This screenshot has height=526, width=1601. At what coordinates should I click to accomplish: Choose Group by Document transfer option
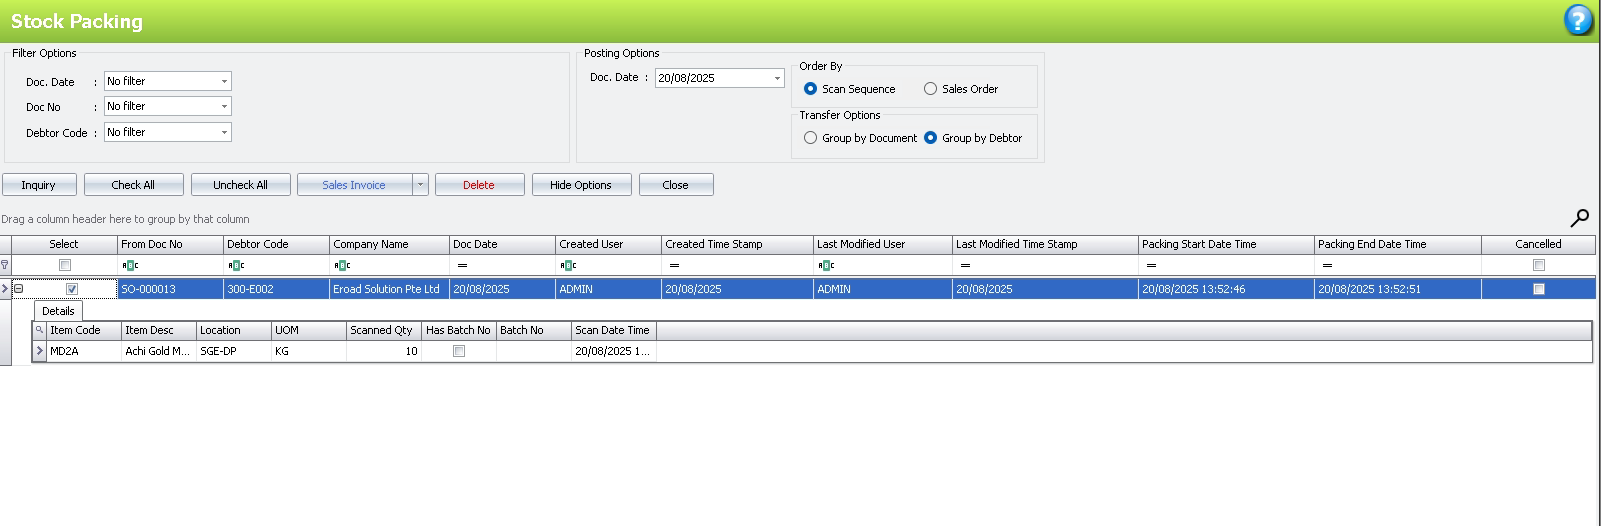click(x=811, y=138)
